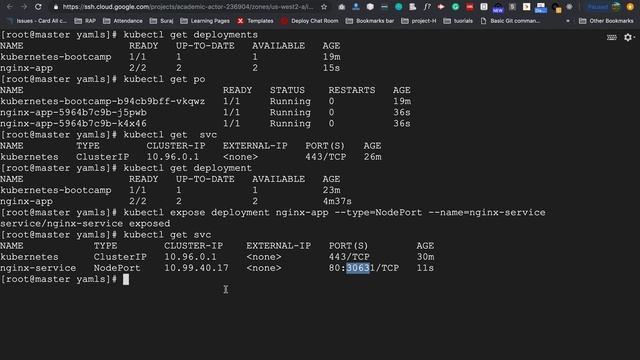This screenshot has height=360, width=640.
Task: Open the blue NEW badge extension
Action: [x=498, y=7]
